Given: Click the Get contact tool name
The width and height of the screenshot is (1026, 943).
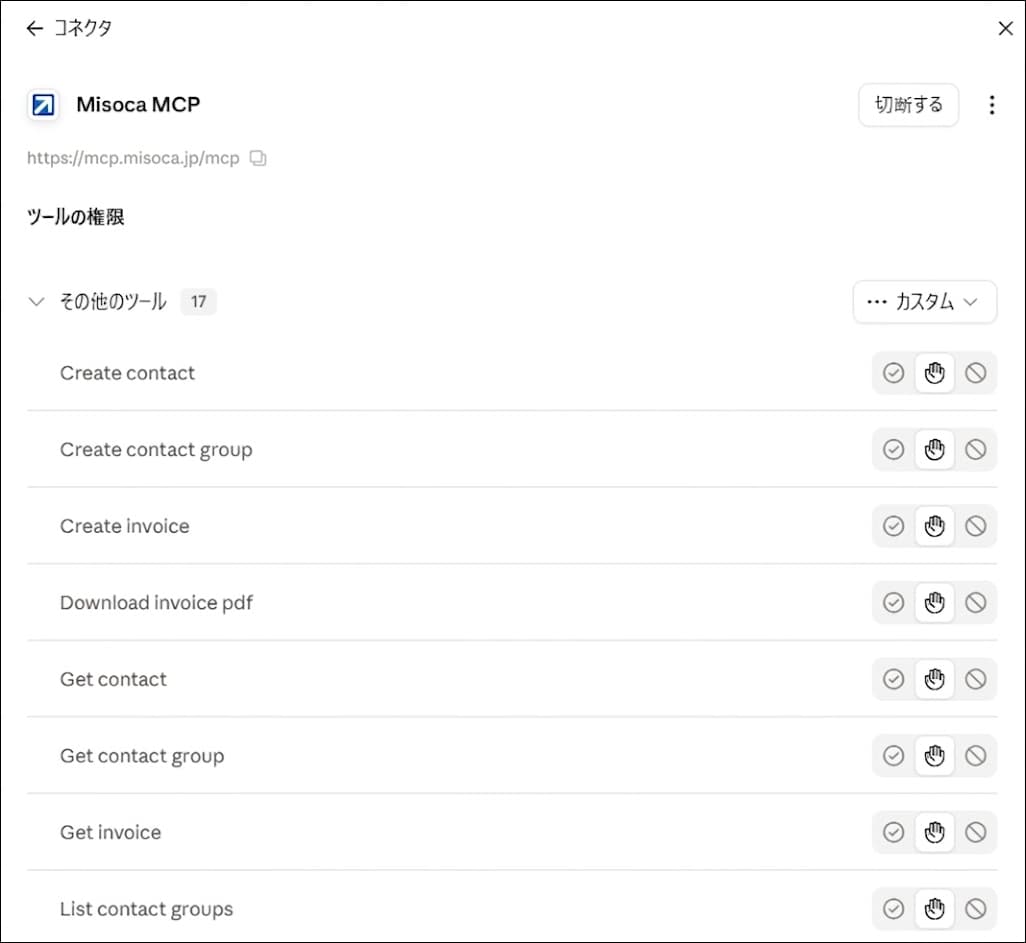Looking at the screenshot, I should 113,679.
